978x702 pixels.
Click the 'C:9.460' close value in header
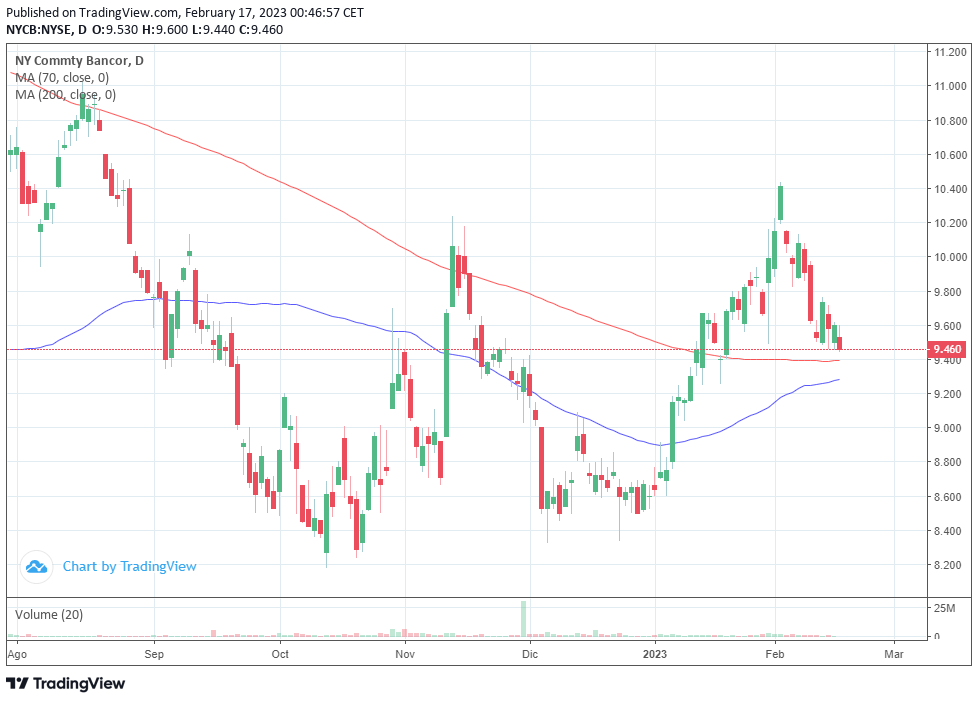(259, 29)
